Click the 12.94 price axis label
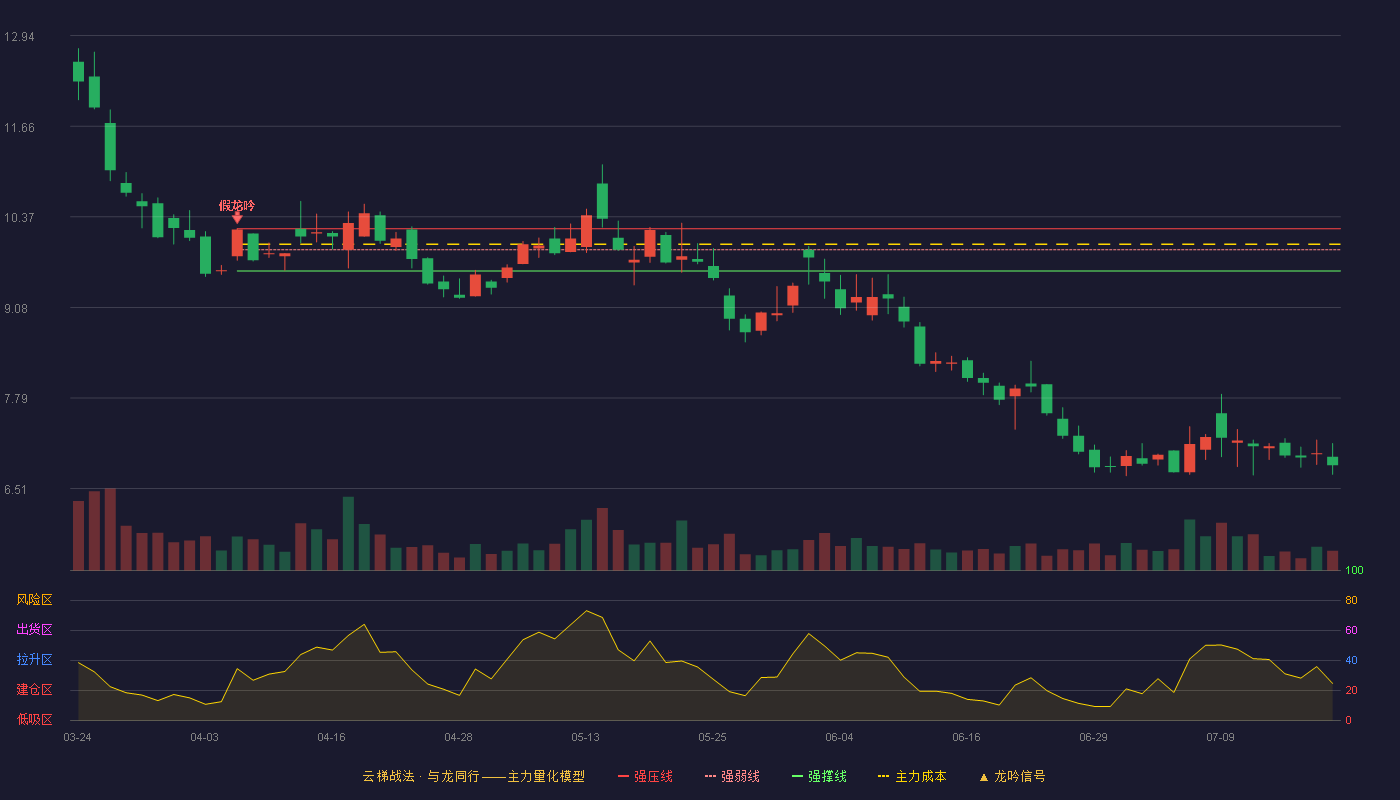Image resolution: width=1400 pixels, height=800 pixels. 19,37
